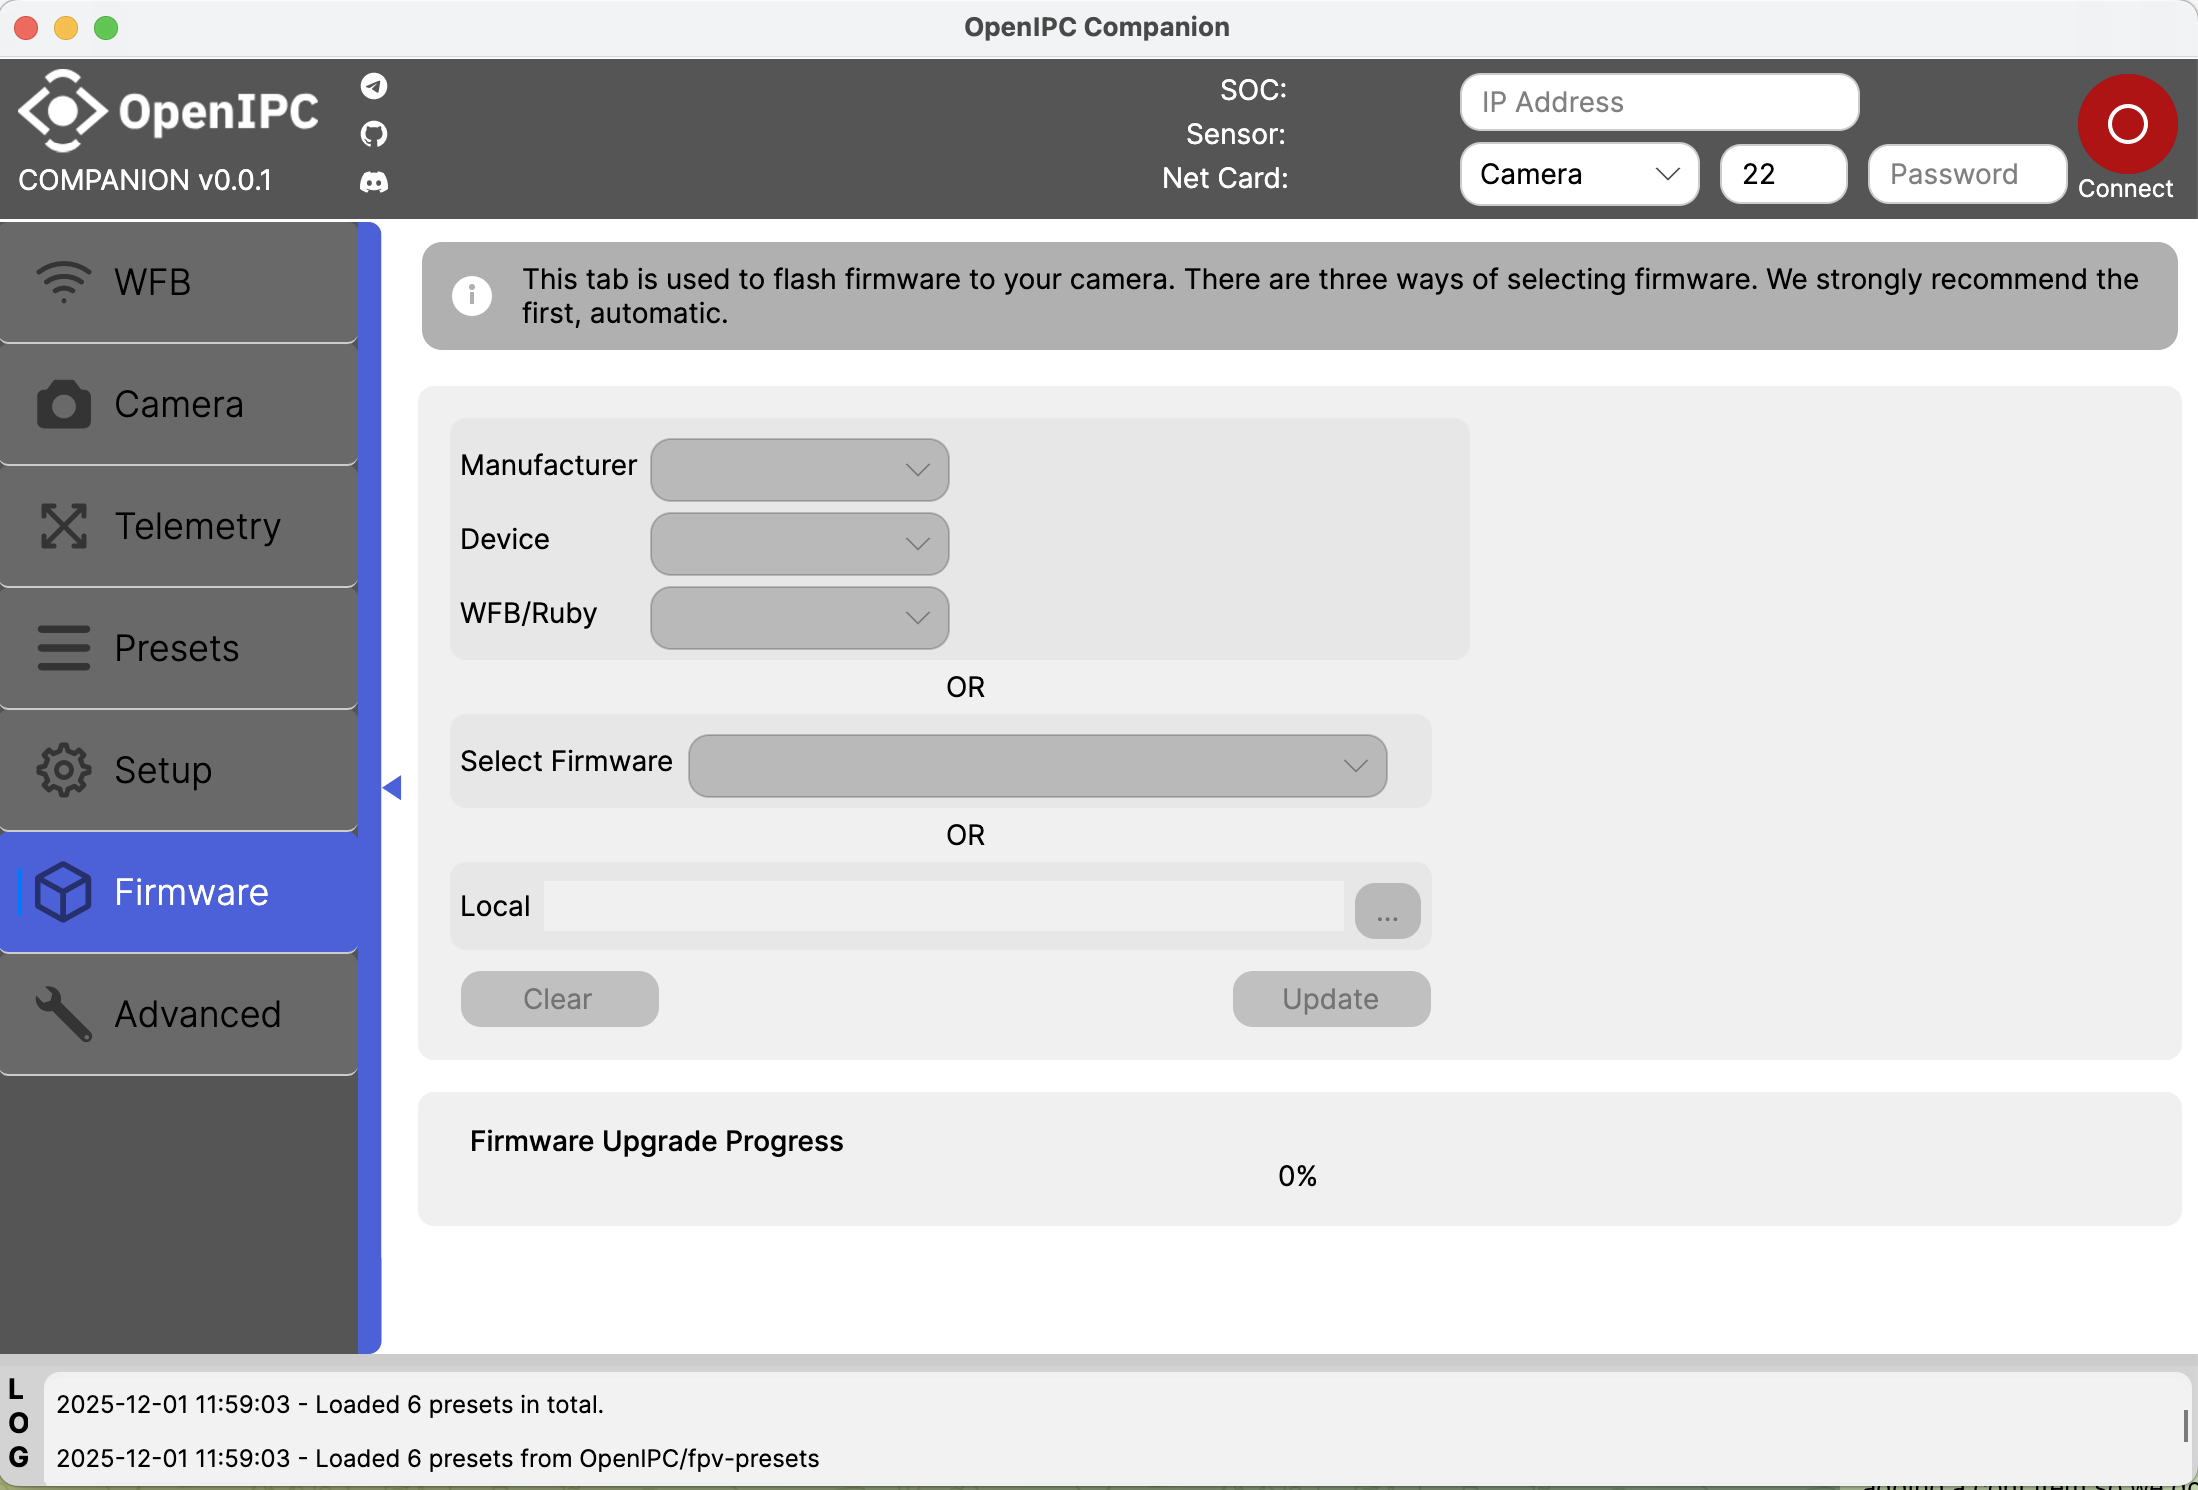
Task: Click the port field showing 22
Action: tap(1783, 174)
